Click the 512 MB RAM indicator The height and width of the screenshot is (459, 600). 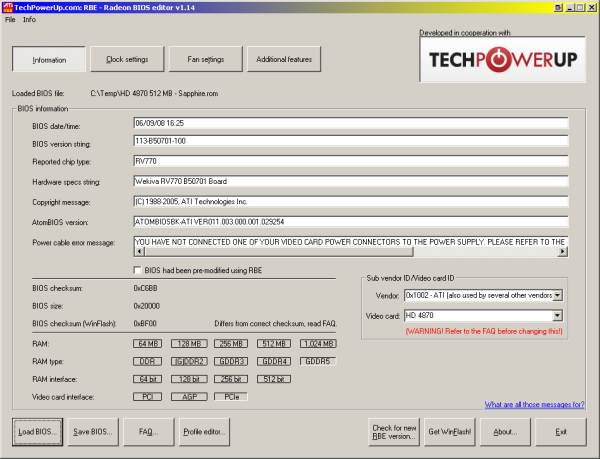(x=274, y=343)
